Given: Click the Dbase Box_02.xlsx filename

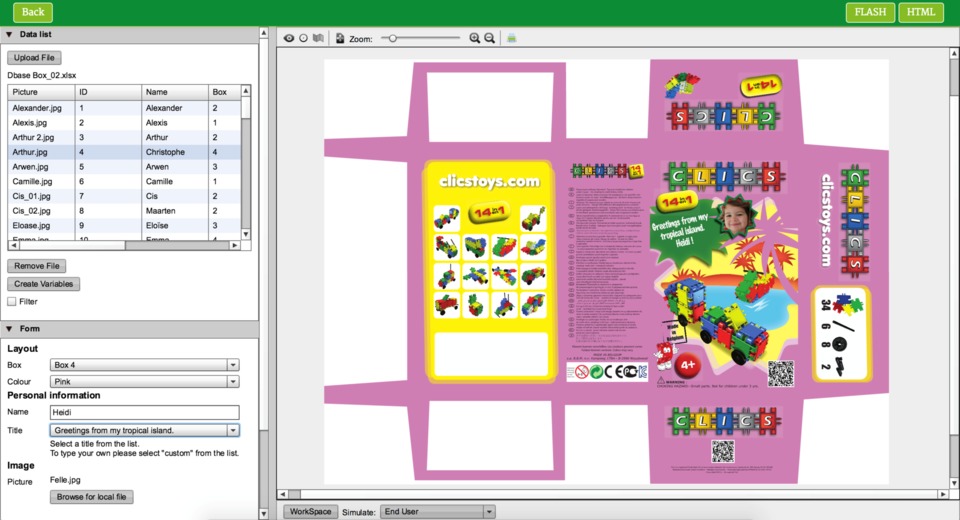Looking at the screenshot, I should 42,75.
